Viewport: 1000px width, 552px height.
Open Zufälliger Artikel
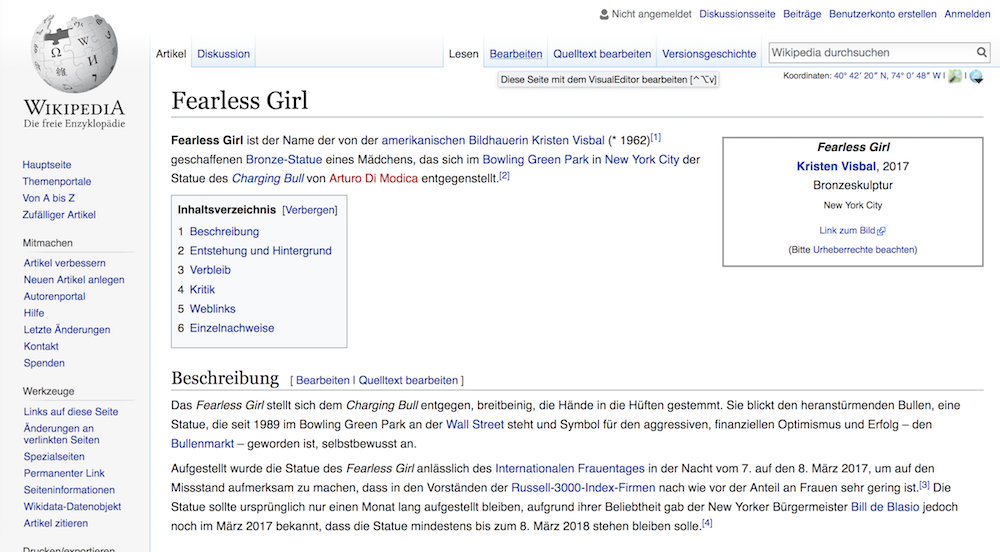[x=59, y=215]
